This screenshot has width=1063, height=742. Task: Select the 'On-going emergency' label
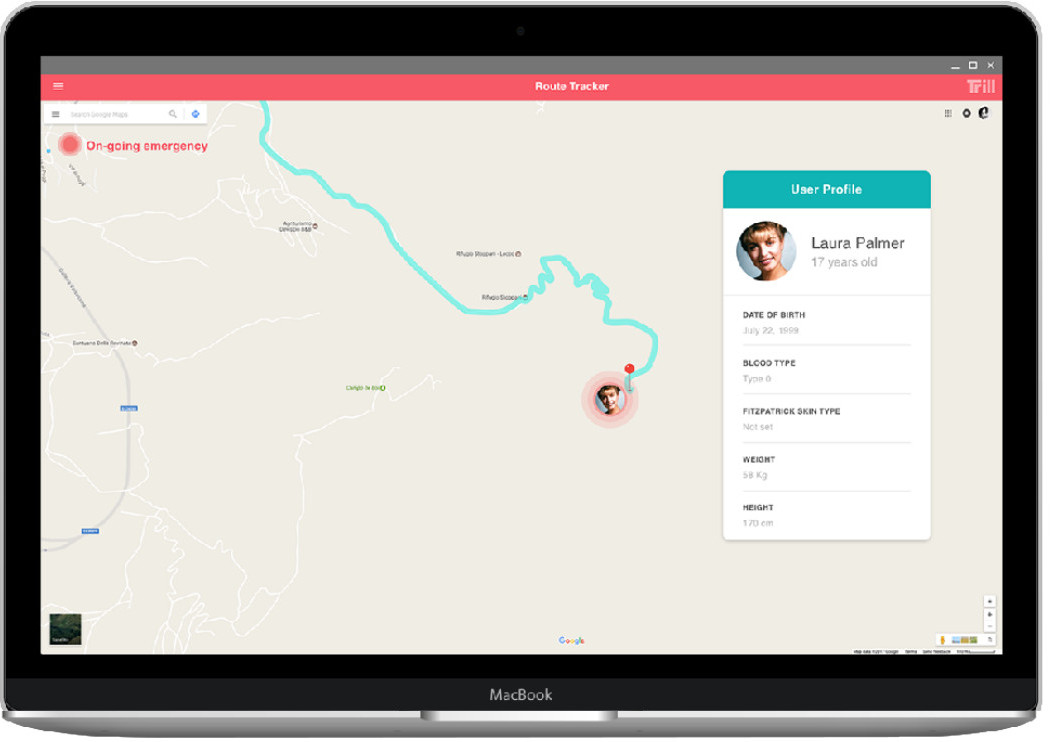(x=146, y=146)
